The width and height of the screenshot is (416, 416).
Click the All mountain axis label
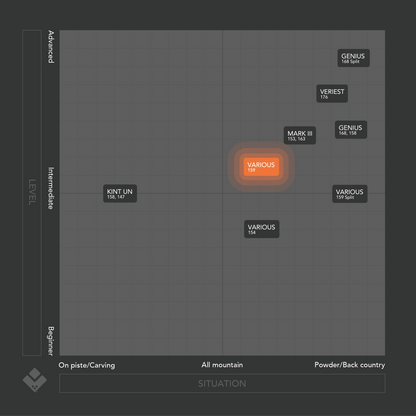tap(222, 365)
